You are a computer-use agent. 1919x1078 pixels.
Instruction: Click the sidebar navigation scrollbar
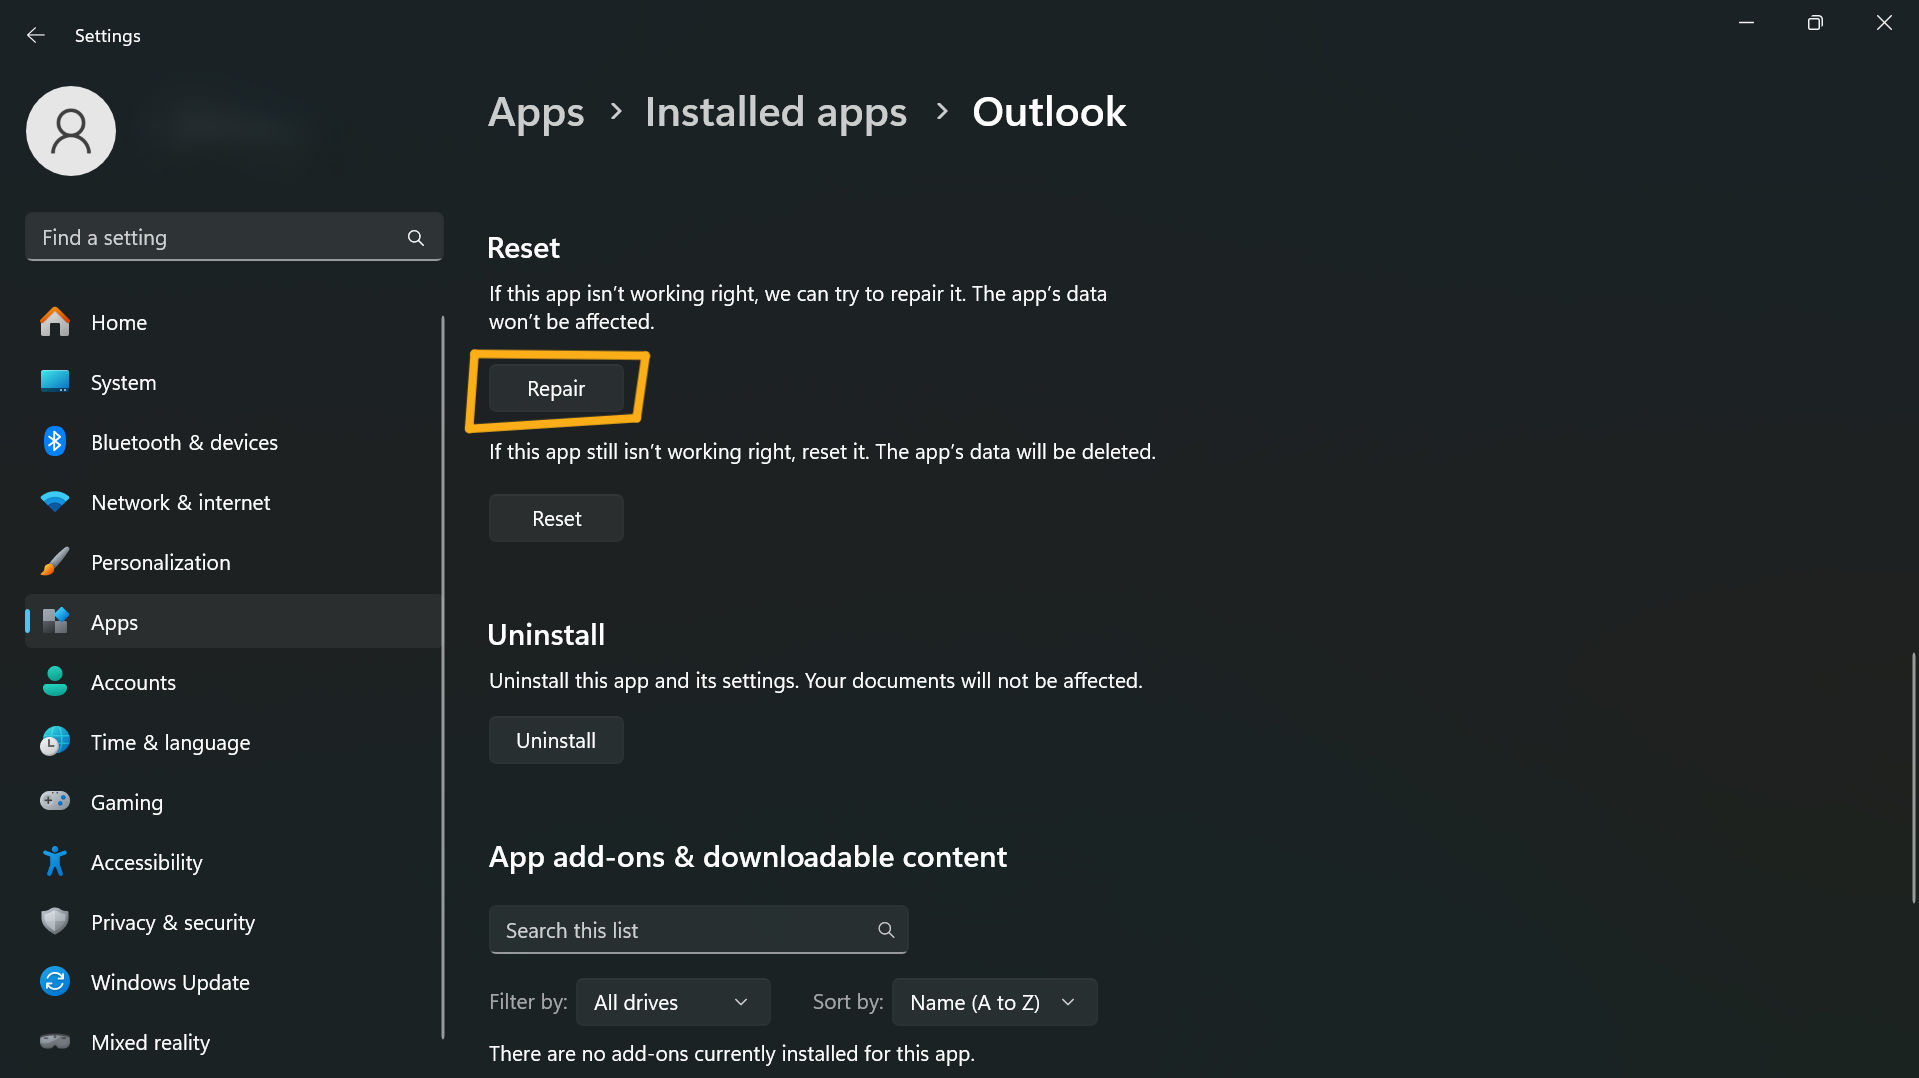coord(442,678)
